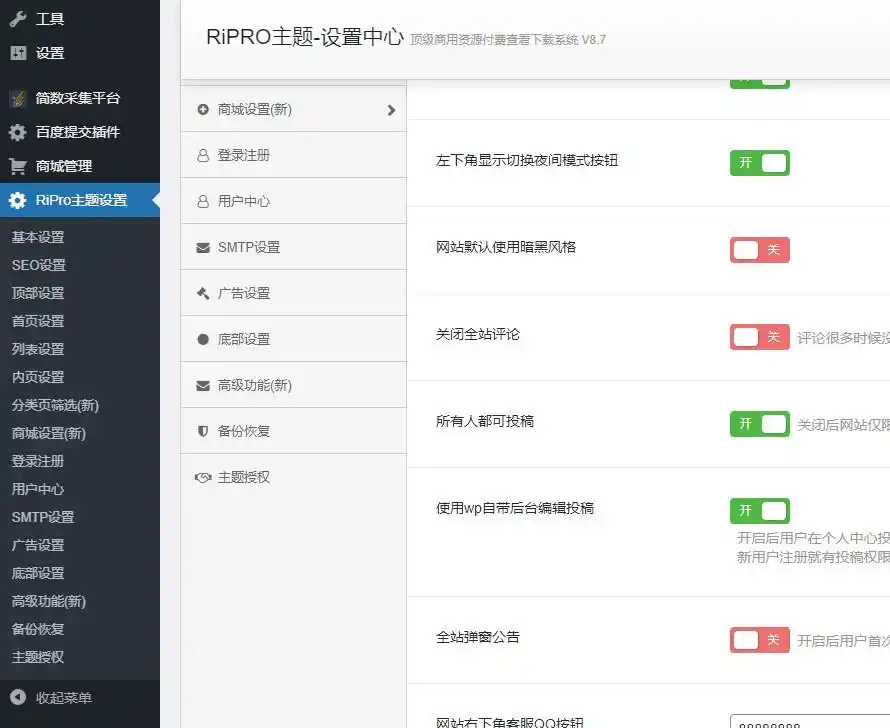The image size is (890, 728).
Task: Click the shopping cart icon for 商城管理
Action: coord(18,166)
